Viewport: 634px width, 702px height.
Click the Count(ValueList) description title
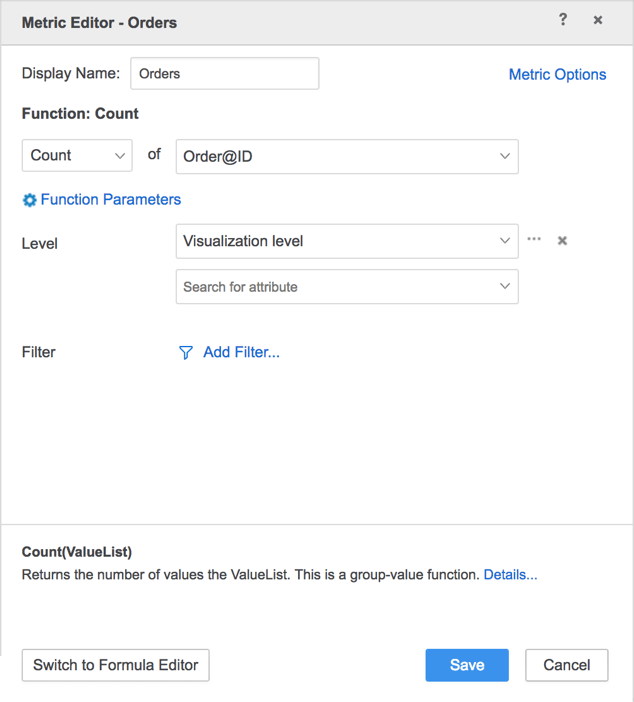click(x=77, y=552)
